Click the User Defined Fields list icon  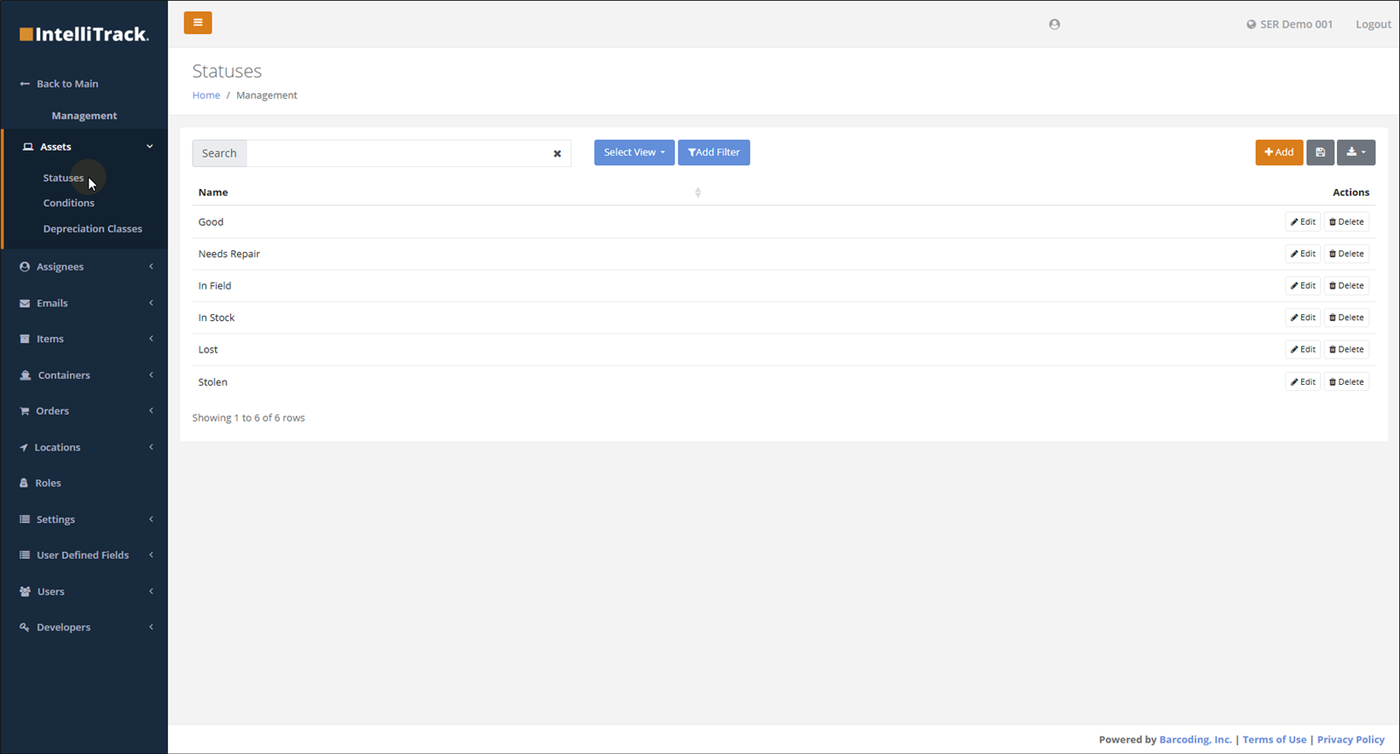[25, 555]
